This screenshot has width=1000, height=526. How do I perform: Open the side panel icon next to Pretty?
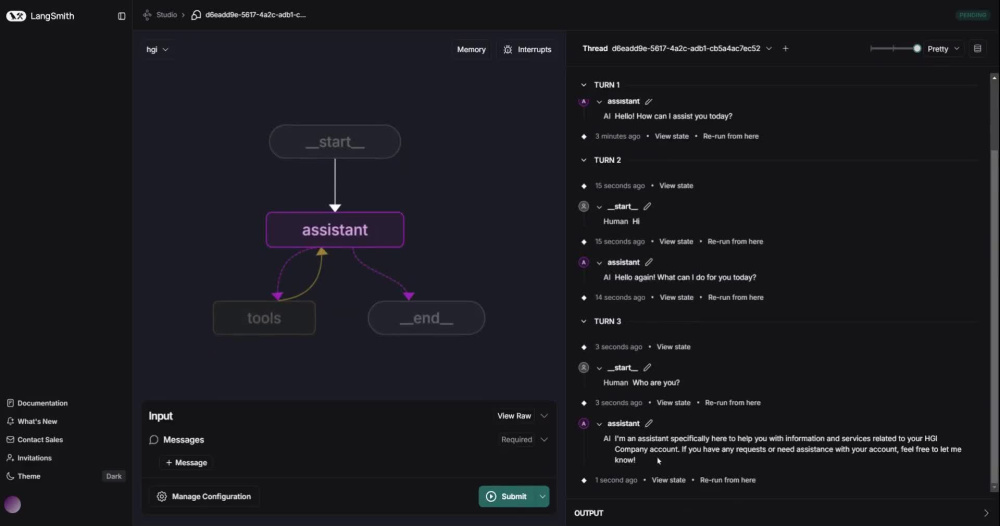coord(977,48)
